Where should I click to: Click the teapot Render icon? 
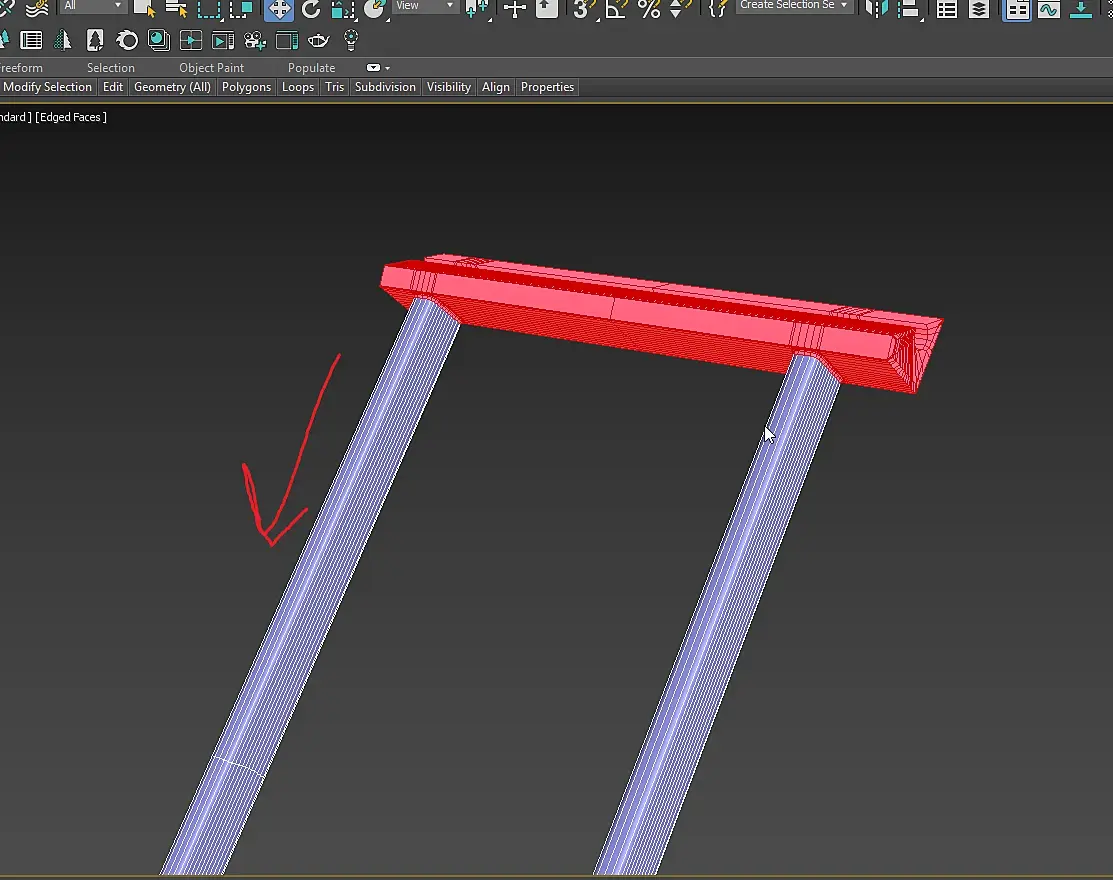pyautogui.click(x=318, y=40)
